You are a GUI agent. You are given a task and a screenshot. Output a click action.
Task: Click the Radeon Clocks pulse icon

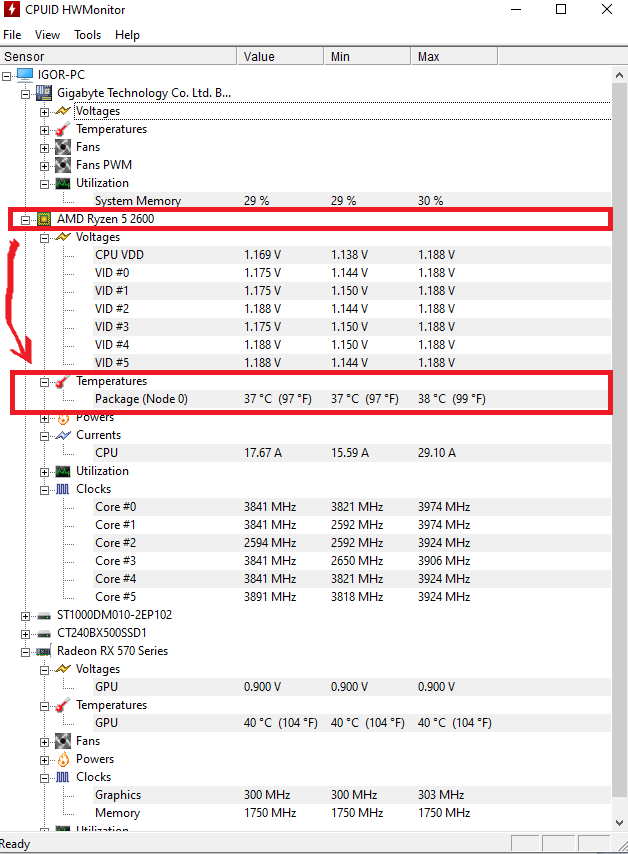(x=63, y=777)
